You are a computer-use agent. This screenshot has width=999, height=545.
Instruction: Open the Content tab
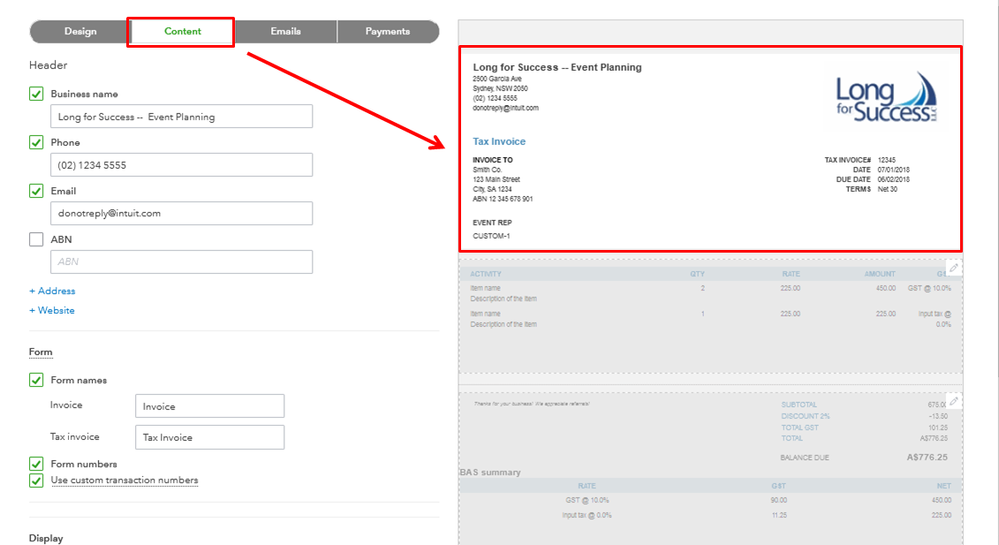(182, 31)
